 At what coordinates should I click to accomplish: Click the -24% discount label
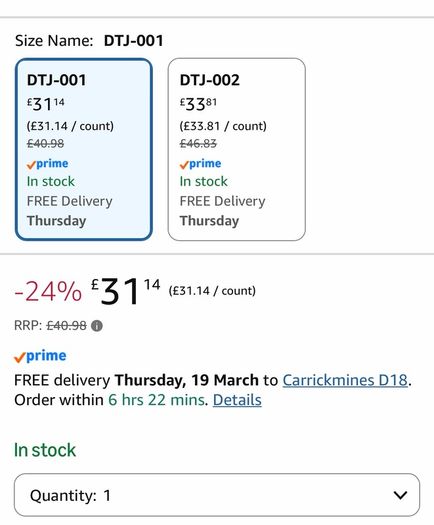click(48, 291)
